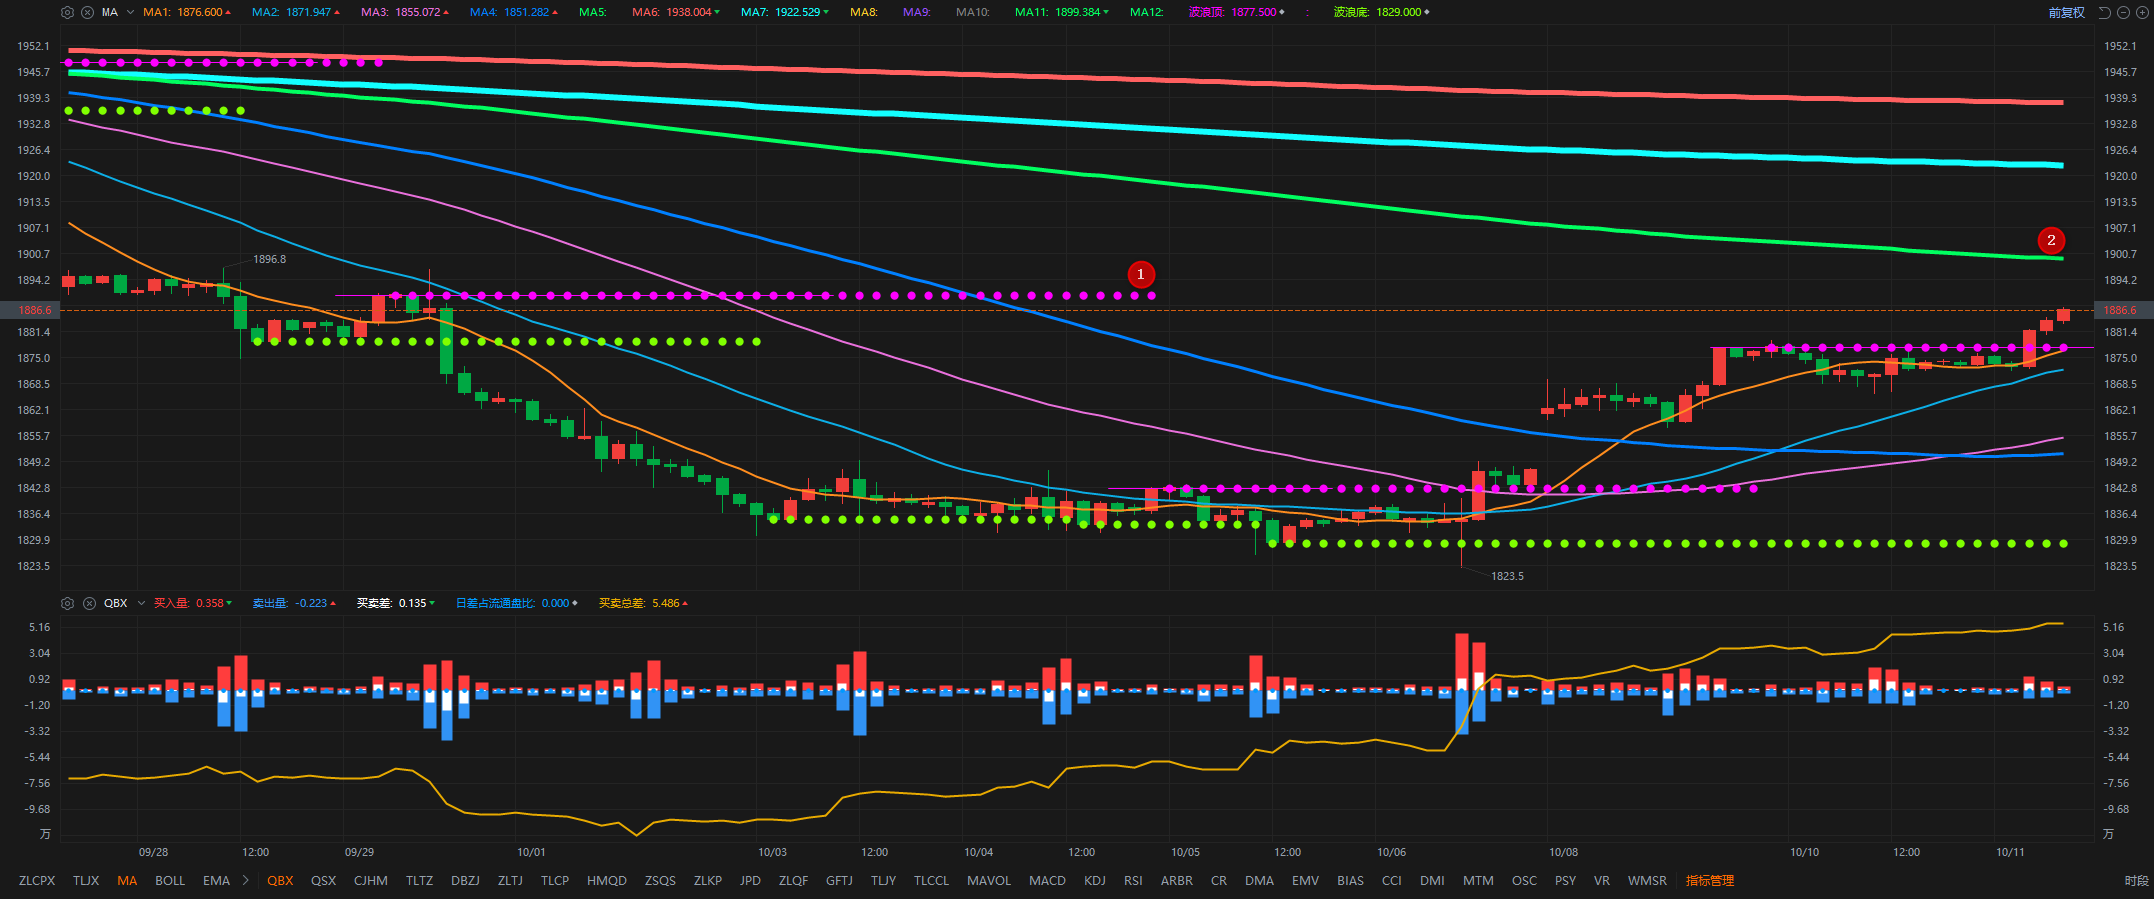Screen dimensions: 2154x899
Task: Switch sub-chart to PSY
Action: click(1565, 880)
